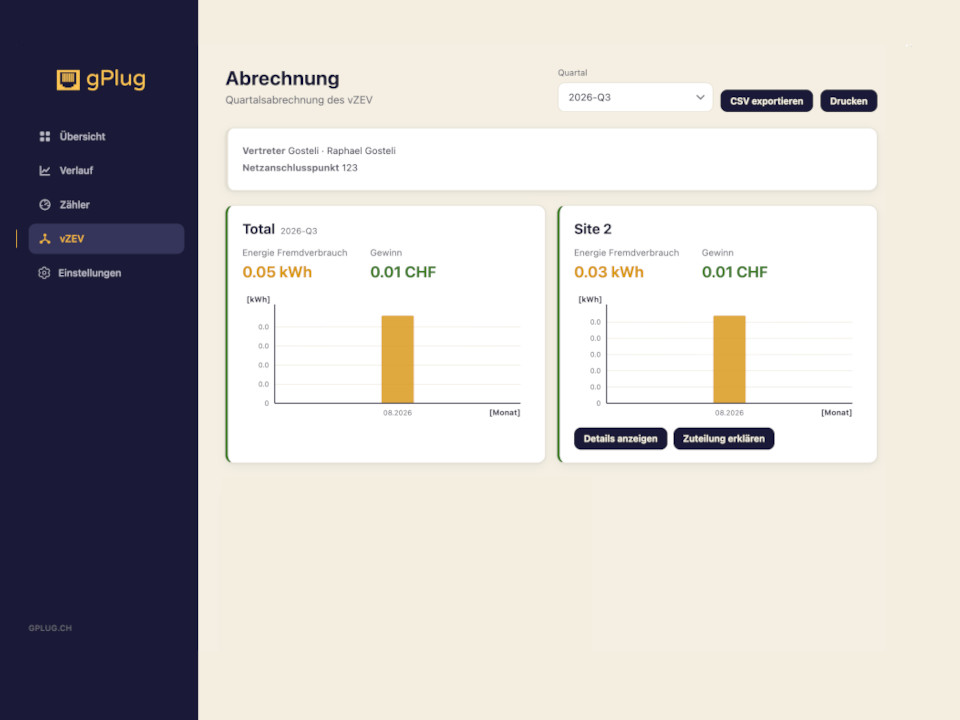The image size is (960, 720).
Task: Open the Zähler section
Action: [106, 205]
